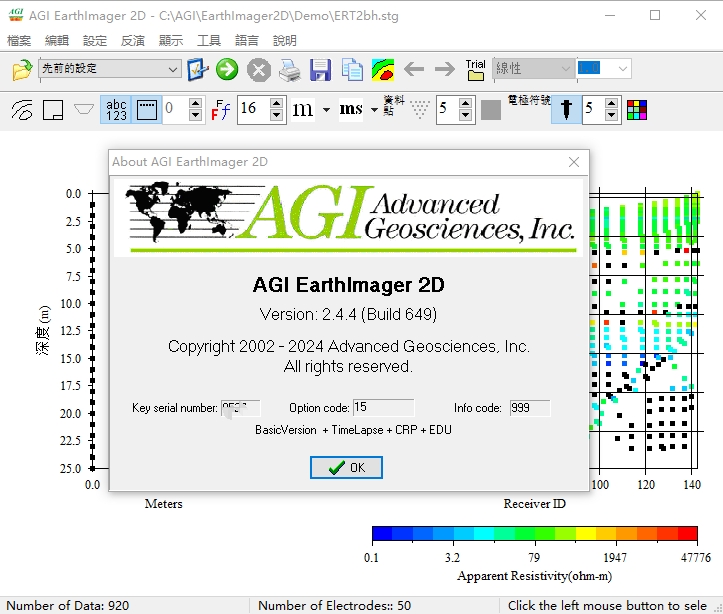Click Apparent Resistivity(ohm-m) legend label
This screenshot has width=723, height=614.
pos(534,576)
